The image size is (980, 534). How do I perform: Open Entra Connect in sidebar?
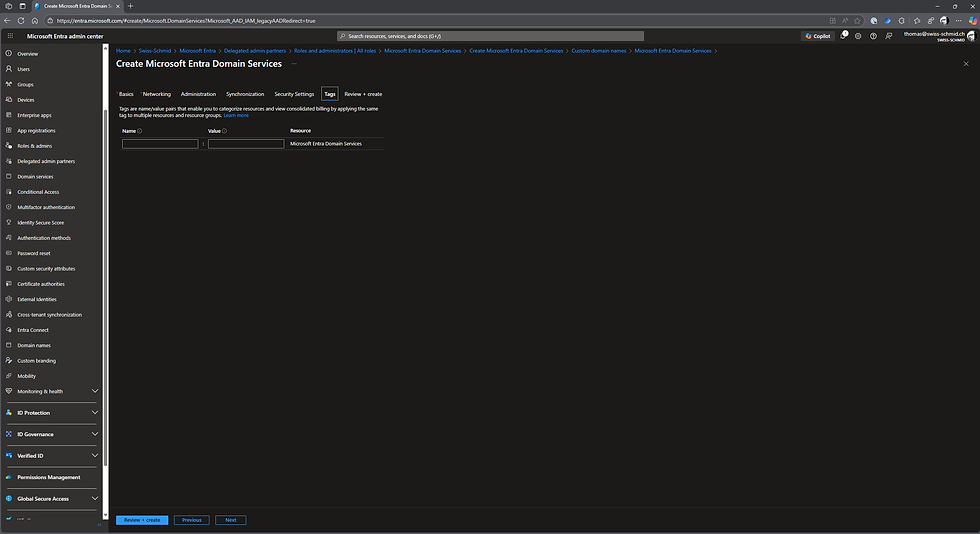click(32, 330)
